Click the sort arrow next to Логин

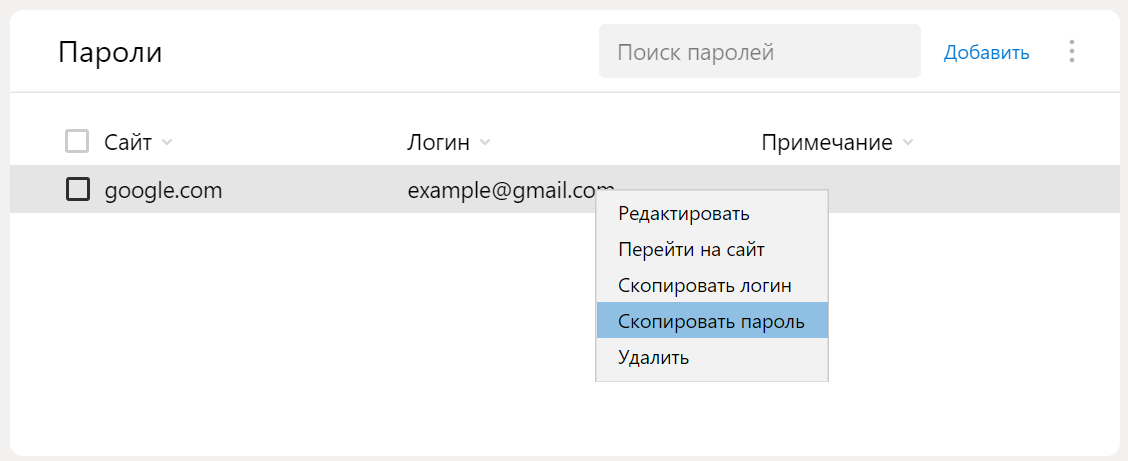pos(484,143)
